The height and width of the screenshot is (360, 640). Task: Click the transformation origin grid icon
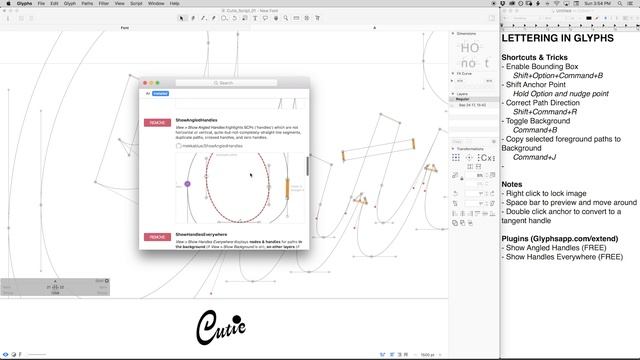[x=456, y=158]
